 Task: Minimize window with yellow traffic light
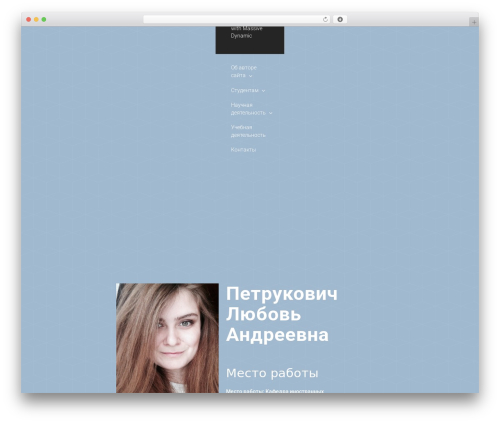[x=36, y=20]
